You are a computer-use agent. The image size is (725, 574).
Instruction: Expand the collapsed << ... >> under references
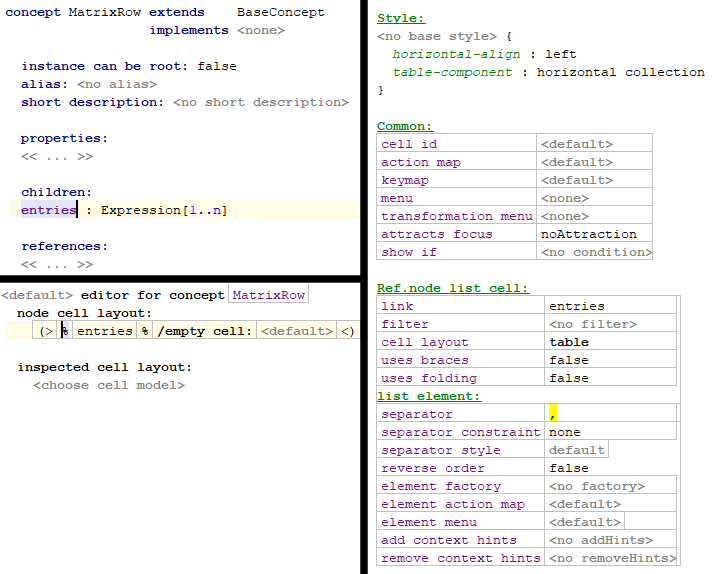tap(57, 264)
